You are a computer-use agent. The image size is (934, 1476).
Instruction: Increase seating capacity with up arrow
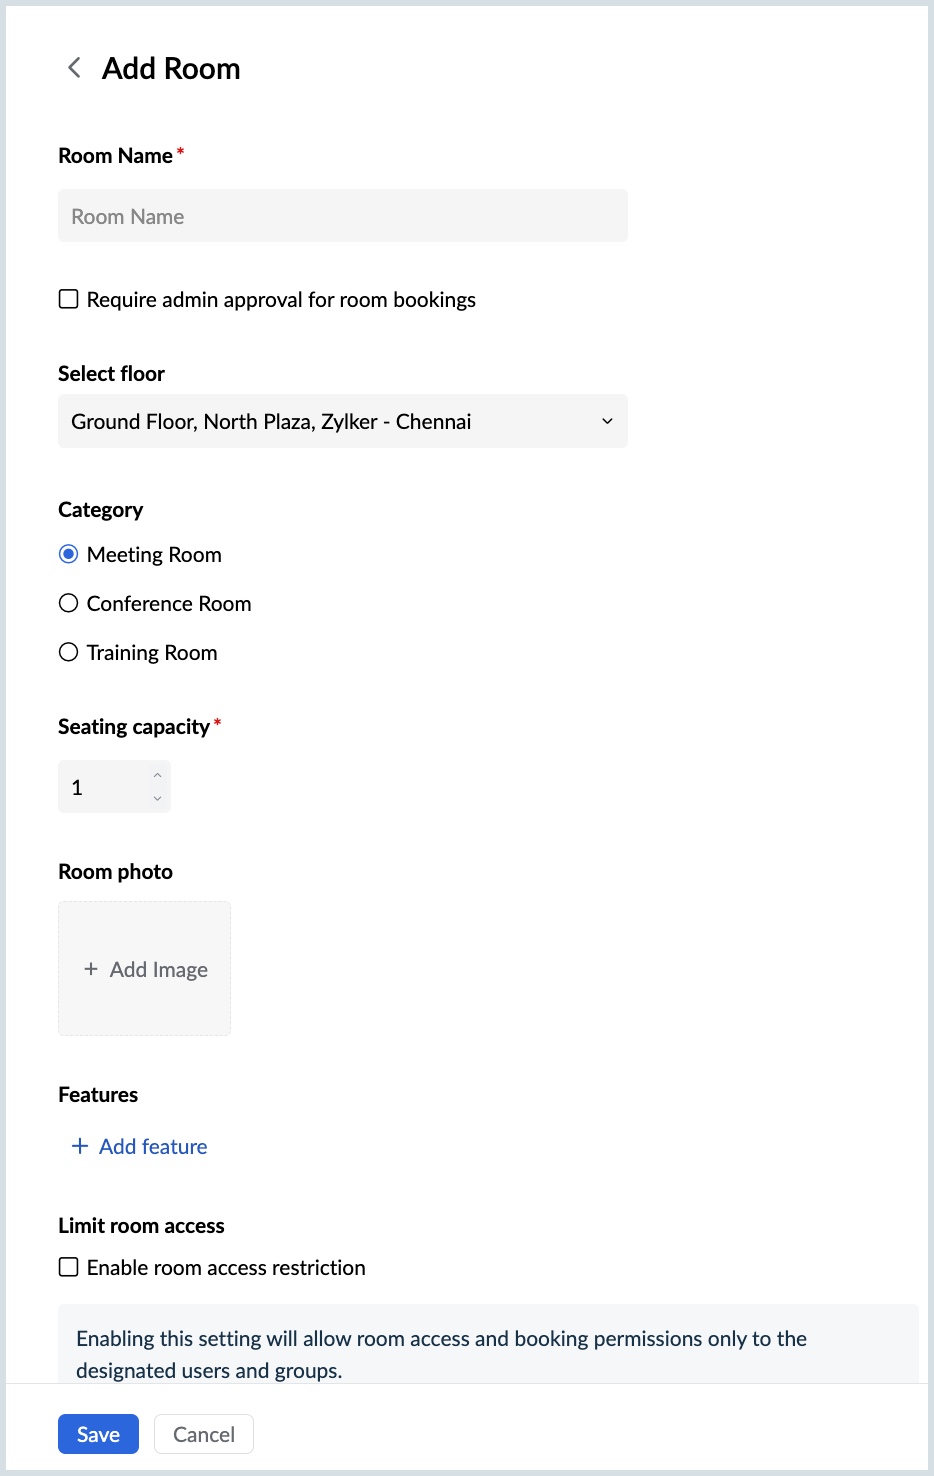click(x=157, y=776)
